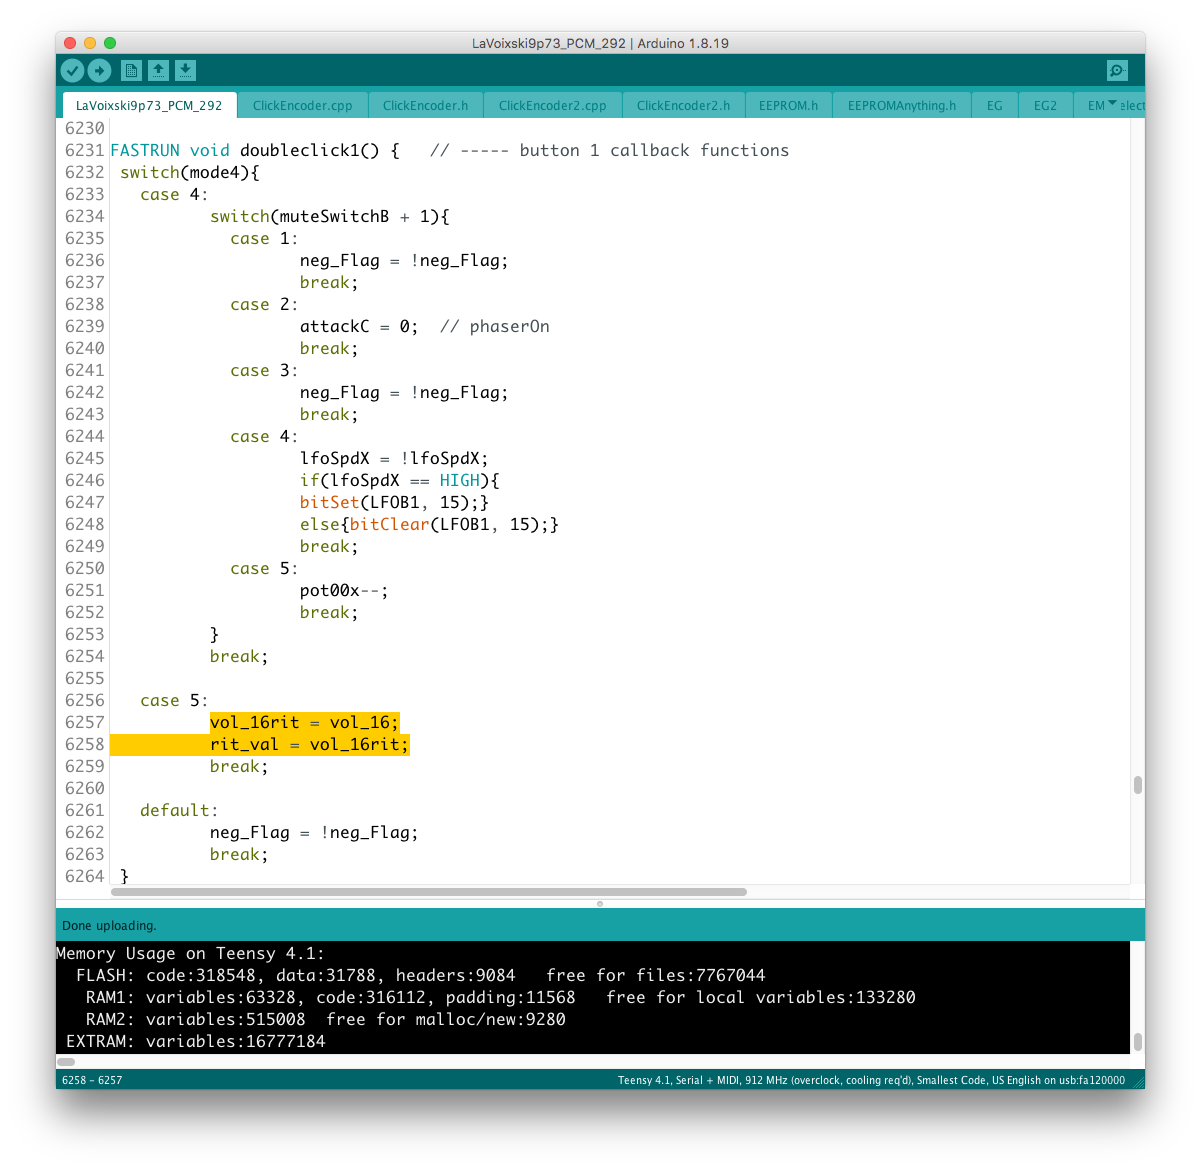The height and width of the screenshot is (1169, 1201).
Task: Switch to the EG tab
Action: coord(994,105)
